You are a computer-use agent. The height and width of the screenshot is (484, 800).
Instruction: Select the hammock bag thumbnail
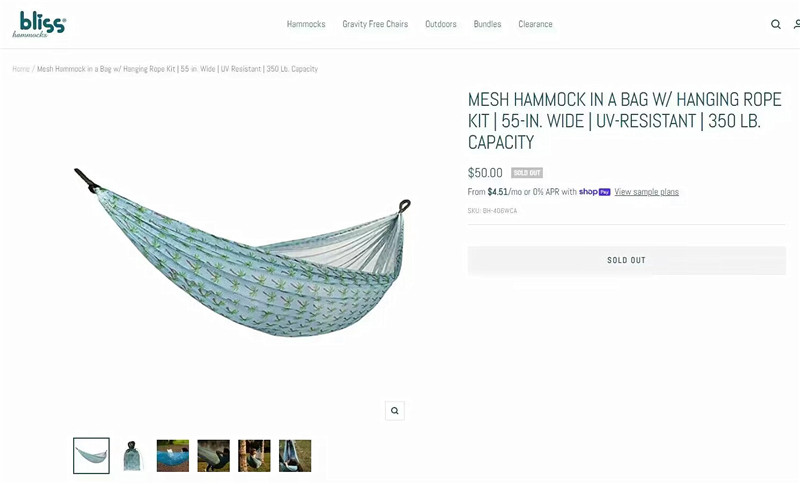point(132,455)
